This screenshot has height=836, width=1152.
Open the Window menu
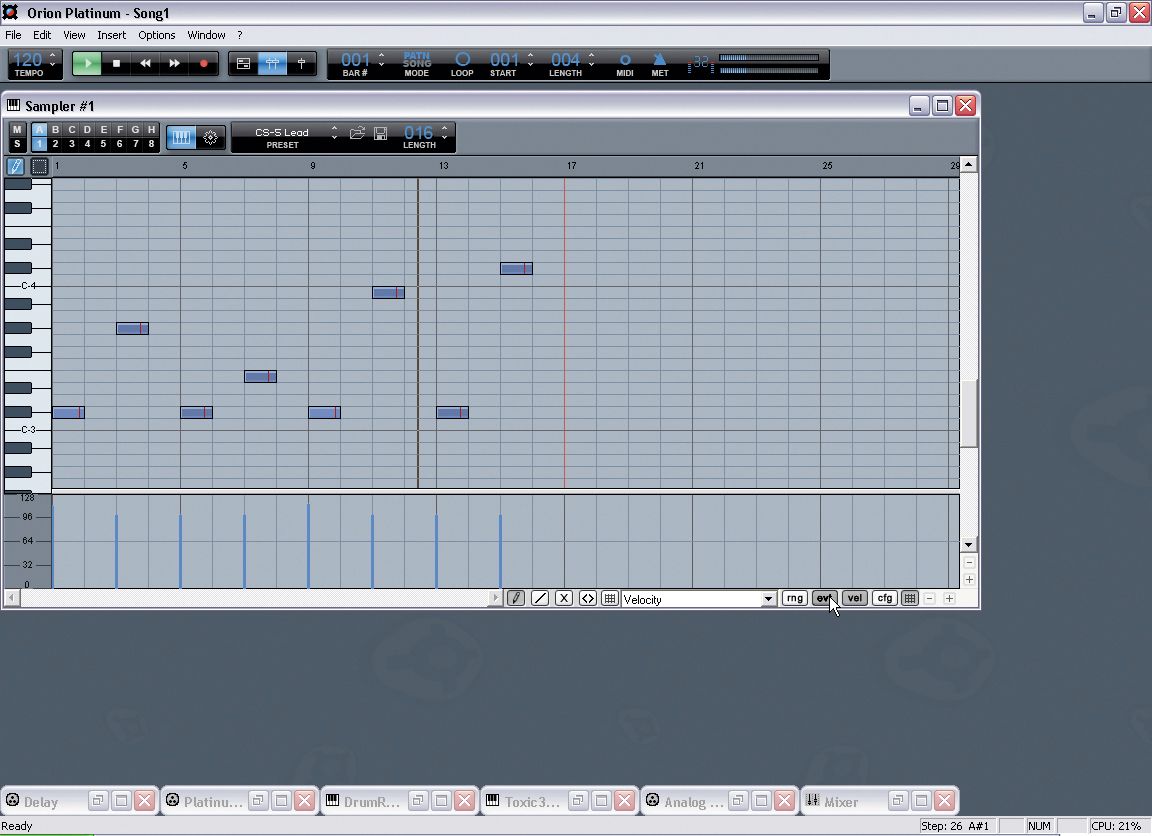point(206,35)
